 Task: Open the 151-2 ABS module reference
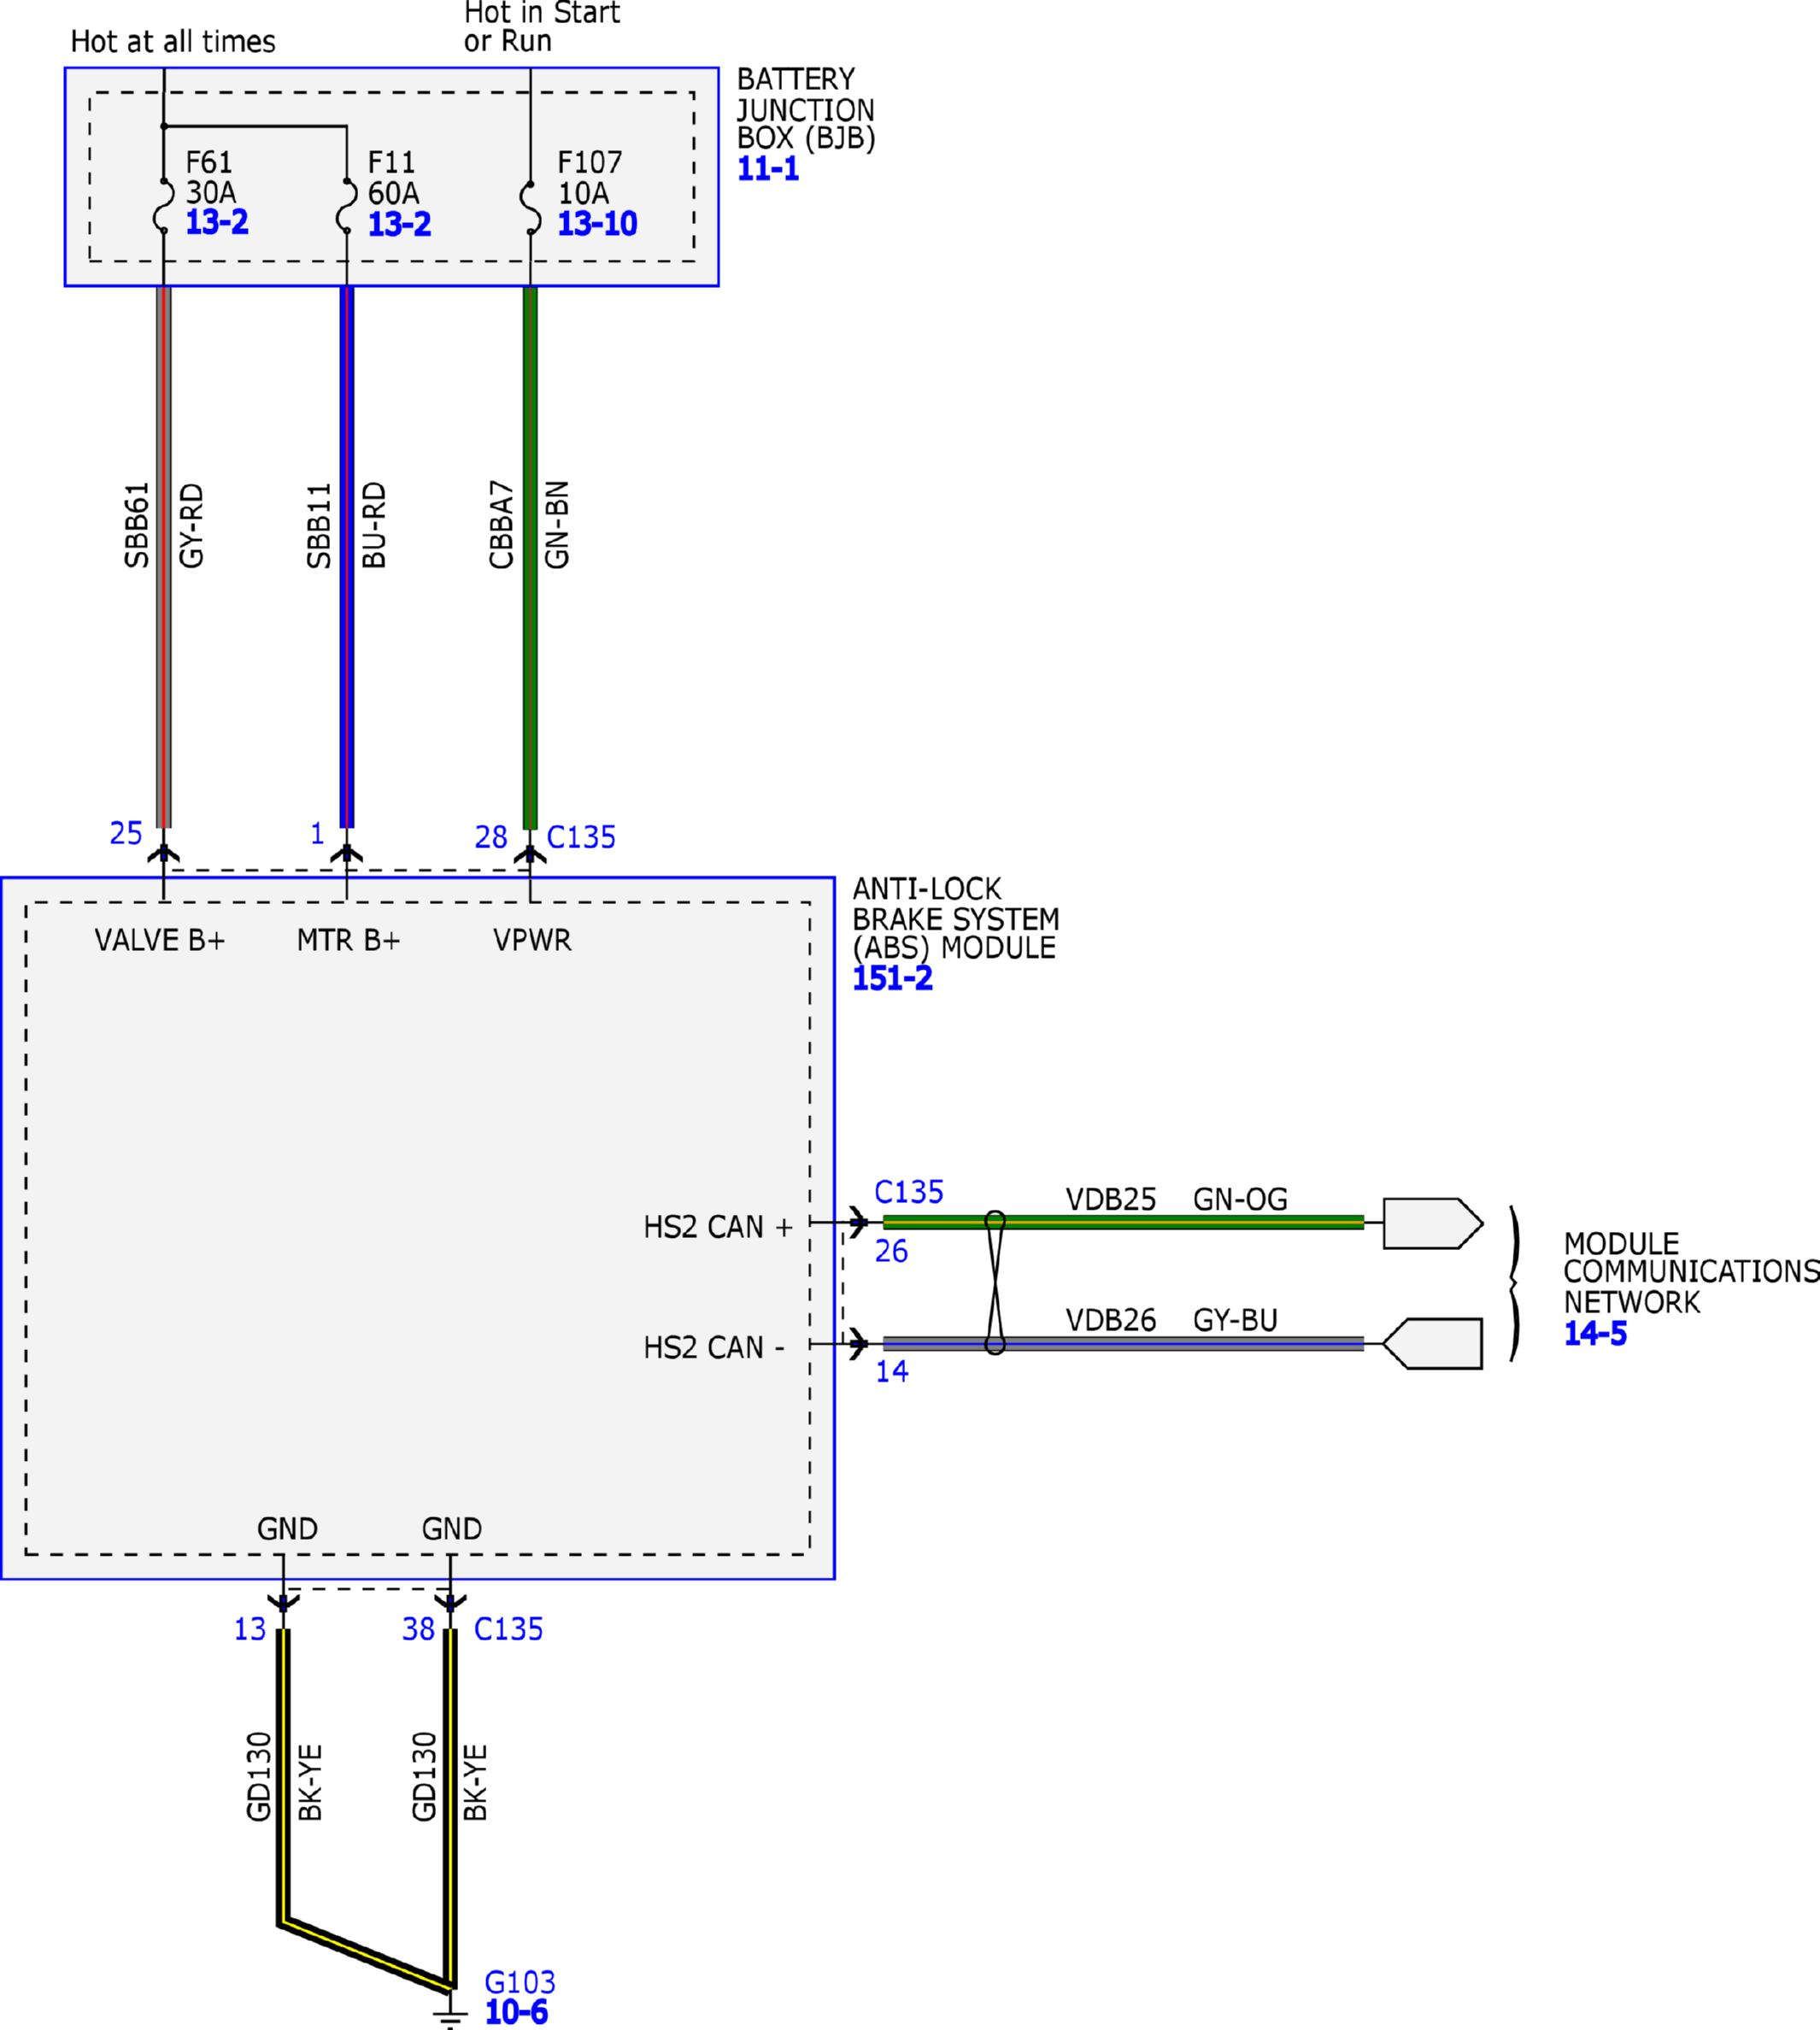(x=892, y=978)
